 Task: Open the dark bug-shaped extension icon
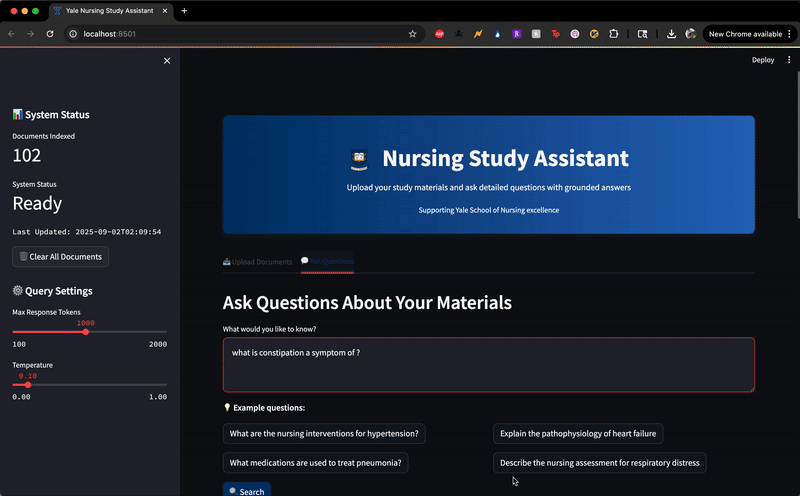point(459,34)
